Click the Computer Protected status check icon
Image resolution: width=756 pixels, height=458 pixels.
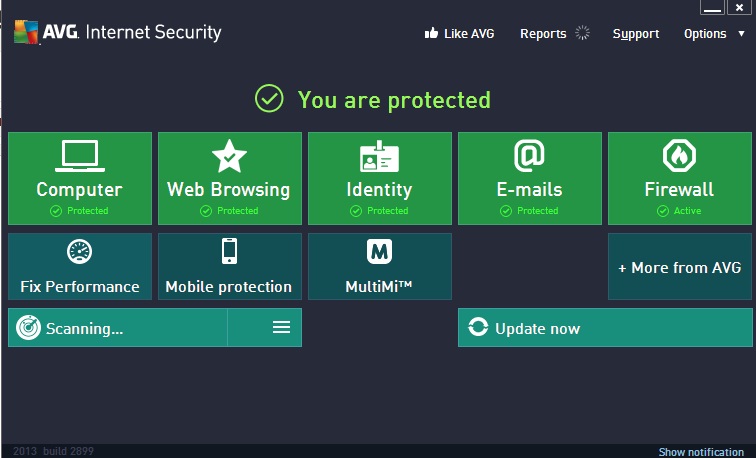click(56, 211)
